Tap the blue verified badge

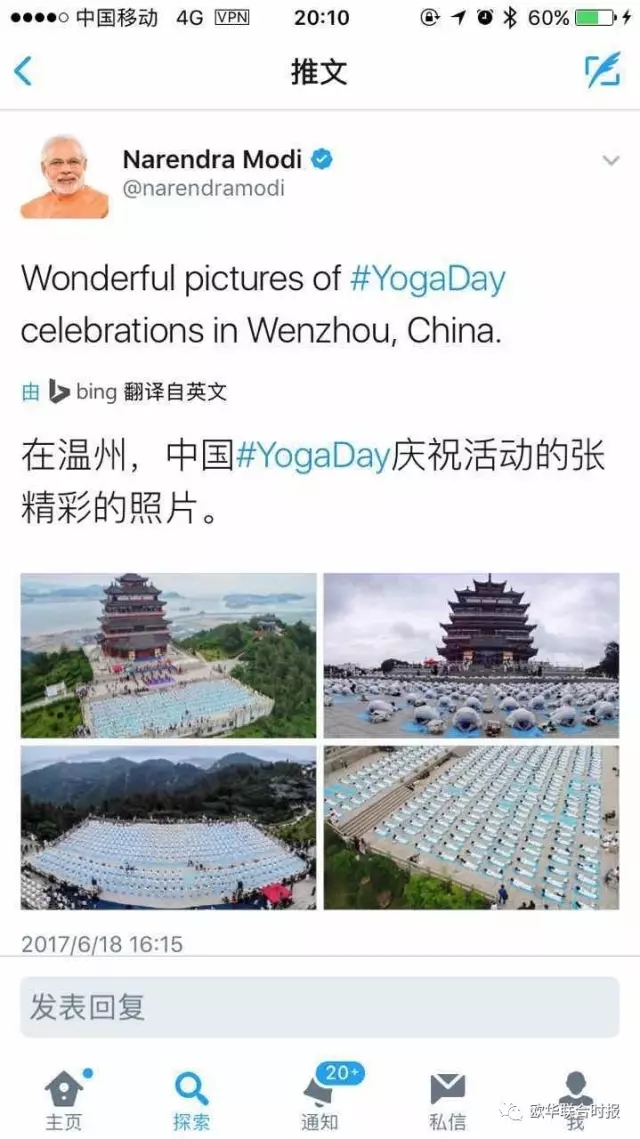pos(322,159)
